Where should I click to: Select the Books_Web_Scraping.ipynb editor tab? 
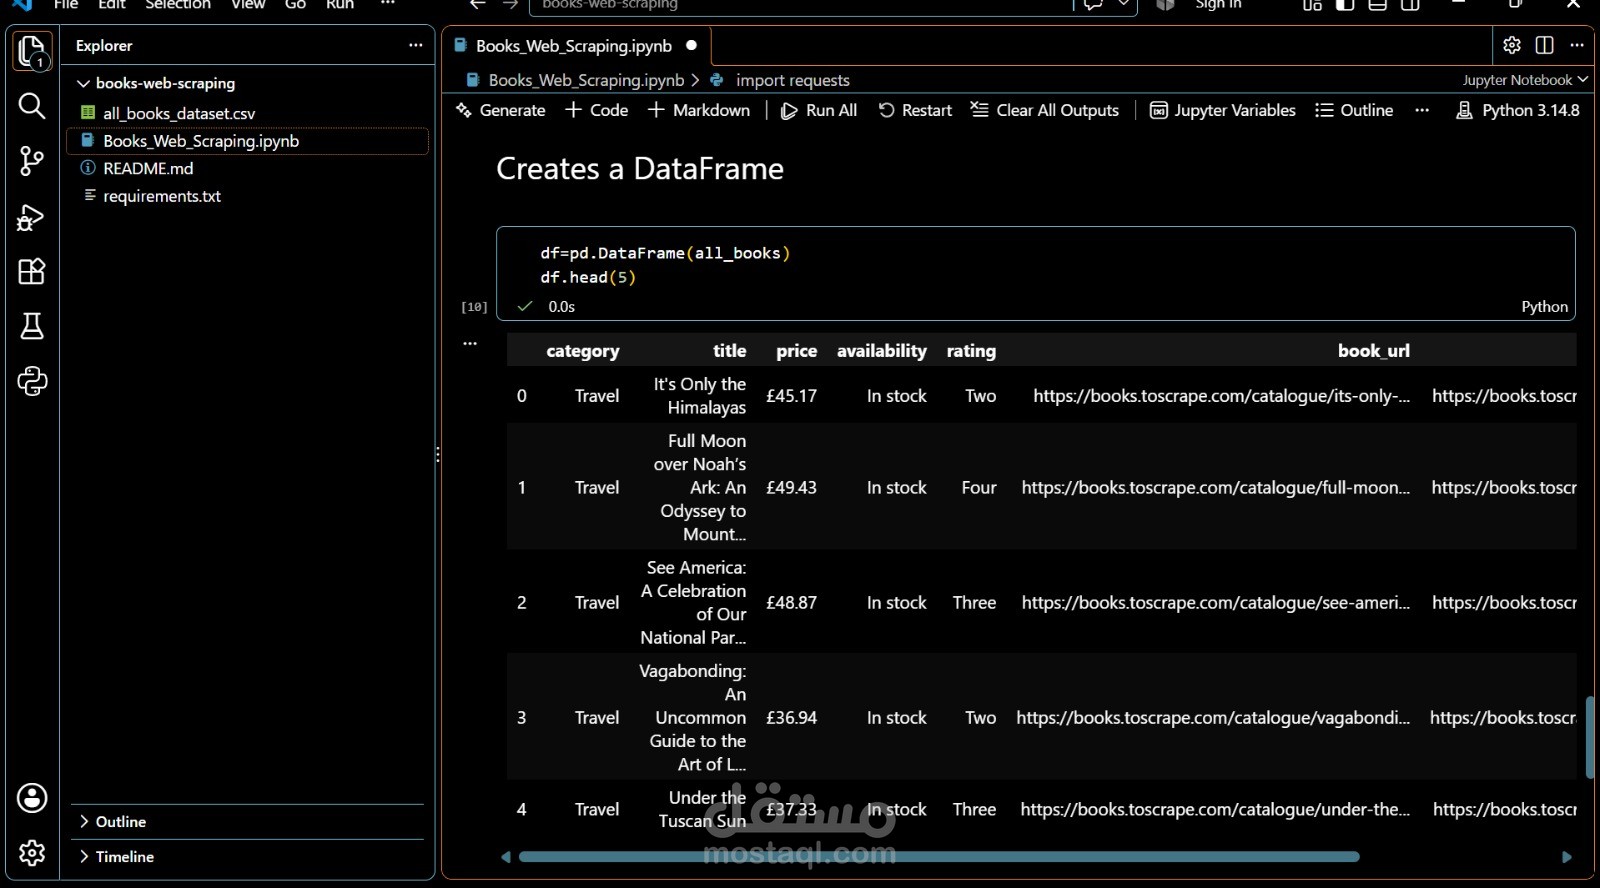coord(575,46)
